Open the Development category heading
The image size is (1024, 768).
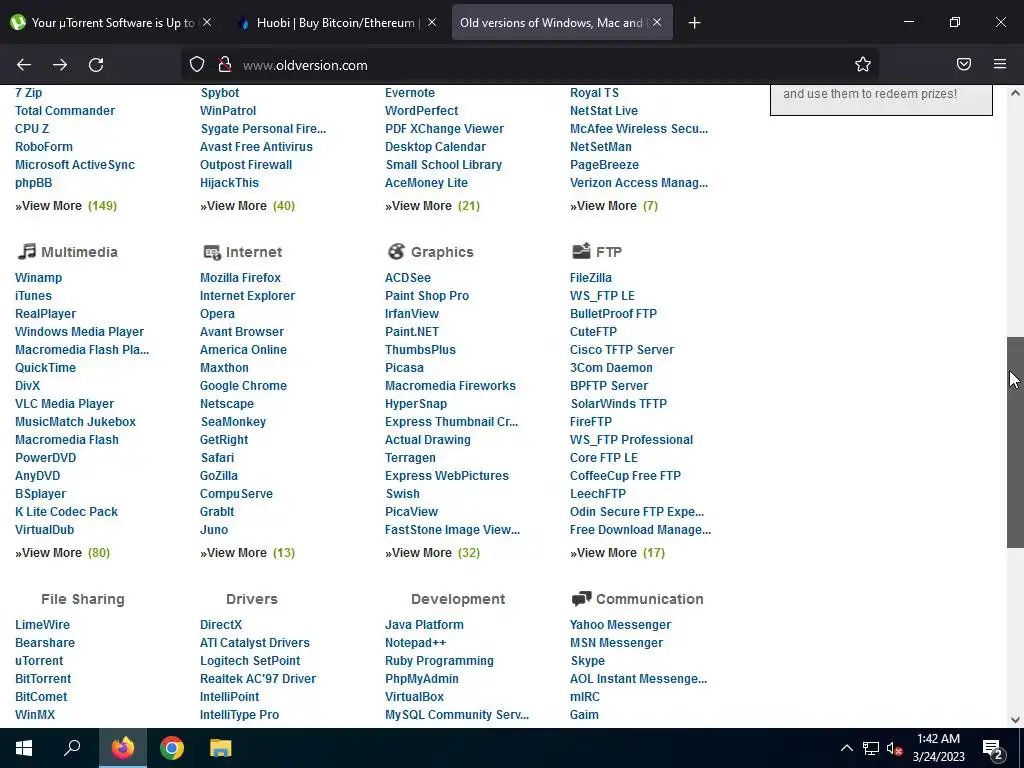[458, 599]
